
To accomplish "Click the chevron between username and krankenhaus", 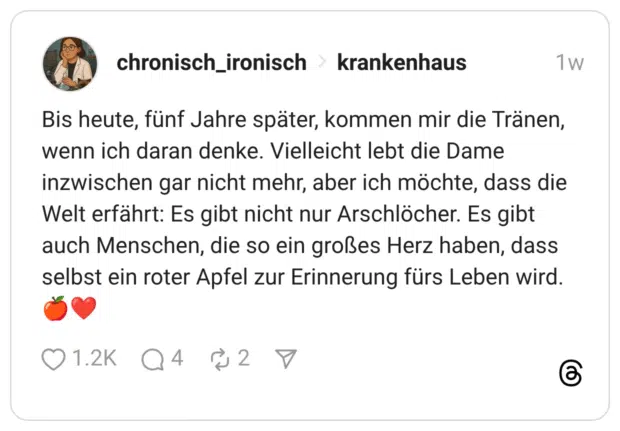I will pyautogui.click(x=322, y=63).
